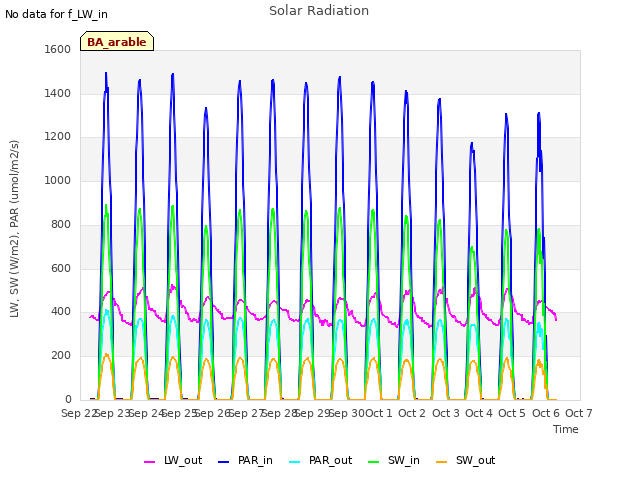Click the 600 y-axis tick label
Image resolution: width=640 pixels, height=480 pixels.
(x=61, y=269)
